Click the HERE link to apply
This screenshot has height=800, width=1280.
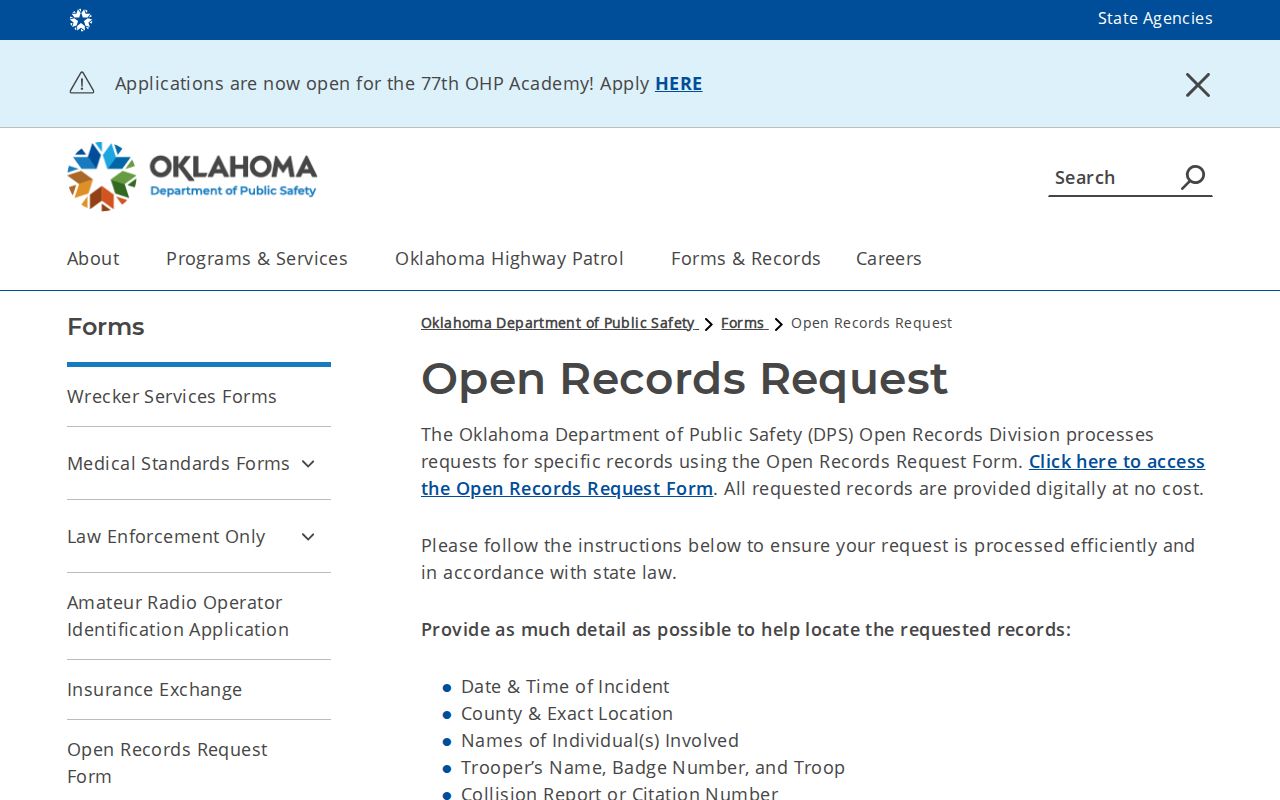coord(679,83)
